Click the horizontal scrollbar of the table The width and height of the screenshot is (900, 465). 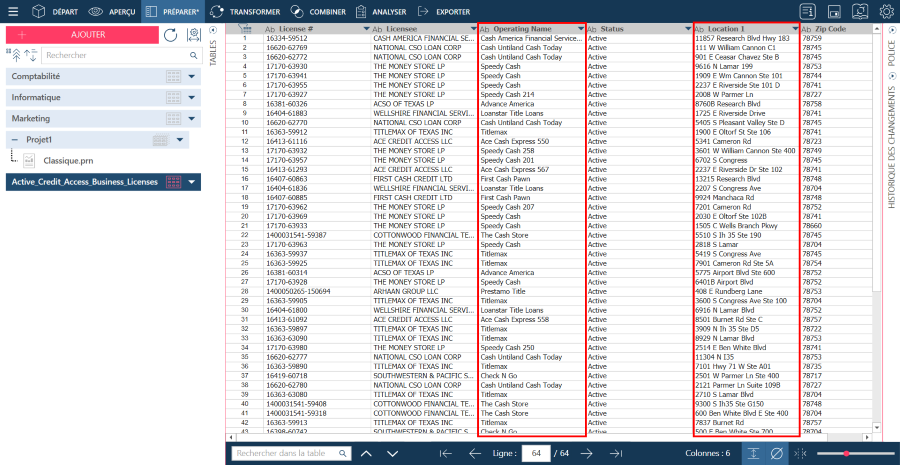click(550, 437)
